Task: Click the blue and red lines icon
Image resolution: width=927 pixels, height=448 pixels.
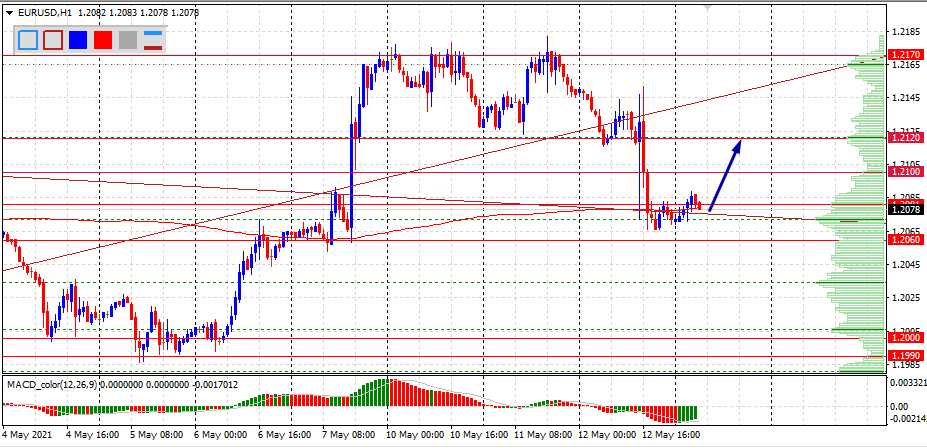Action: [x=153, y=40]
